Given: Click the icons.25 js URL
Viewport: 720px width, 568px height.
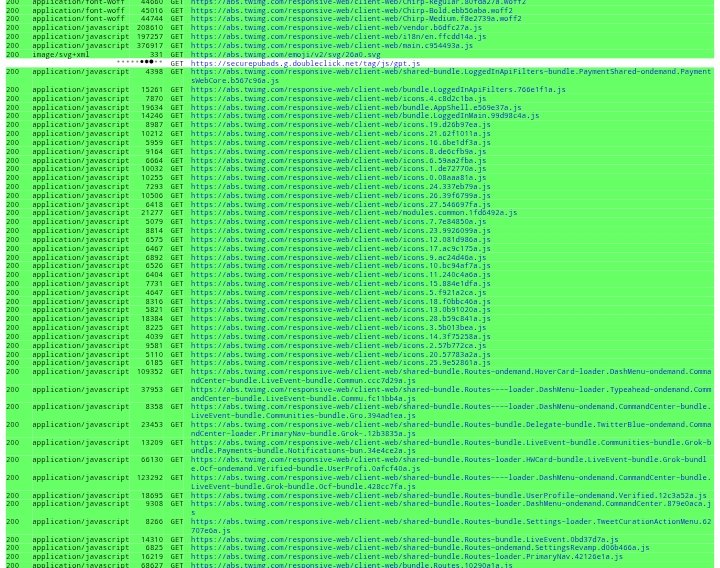Looking at the screenshot, I should point(341,363).
